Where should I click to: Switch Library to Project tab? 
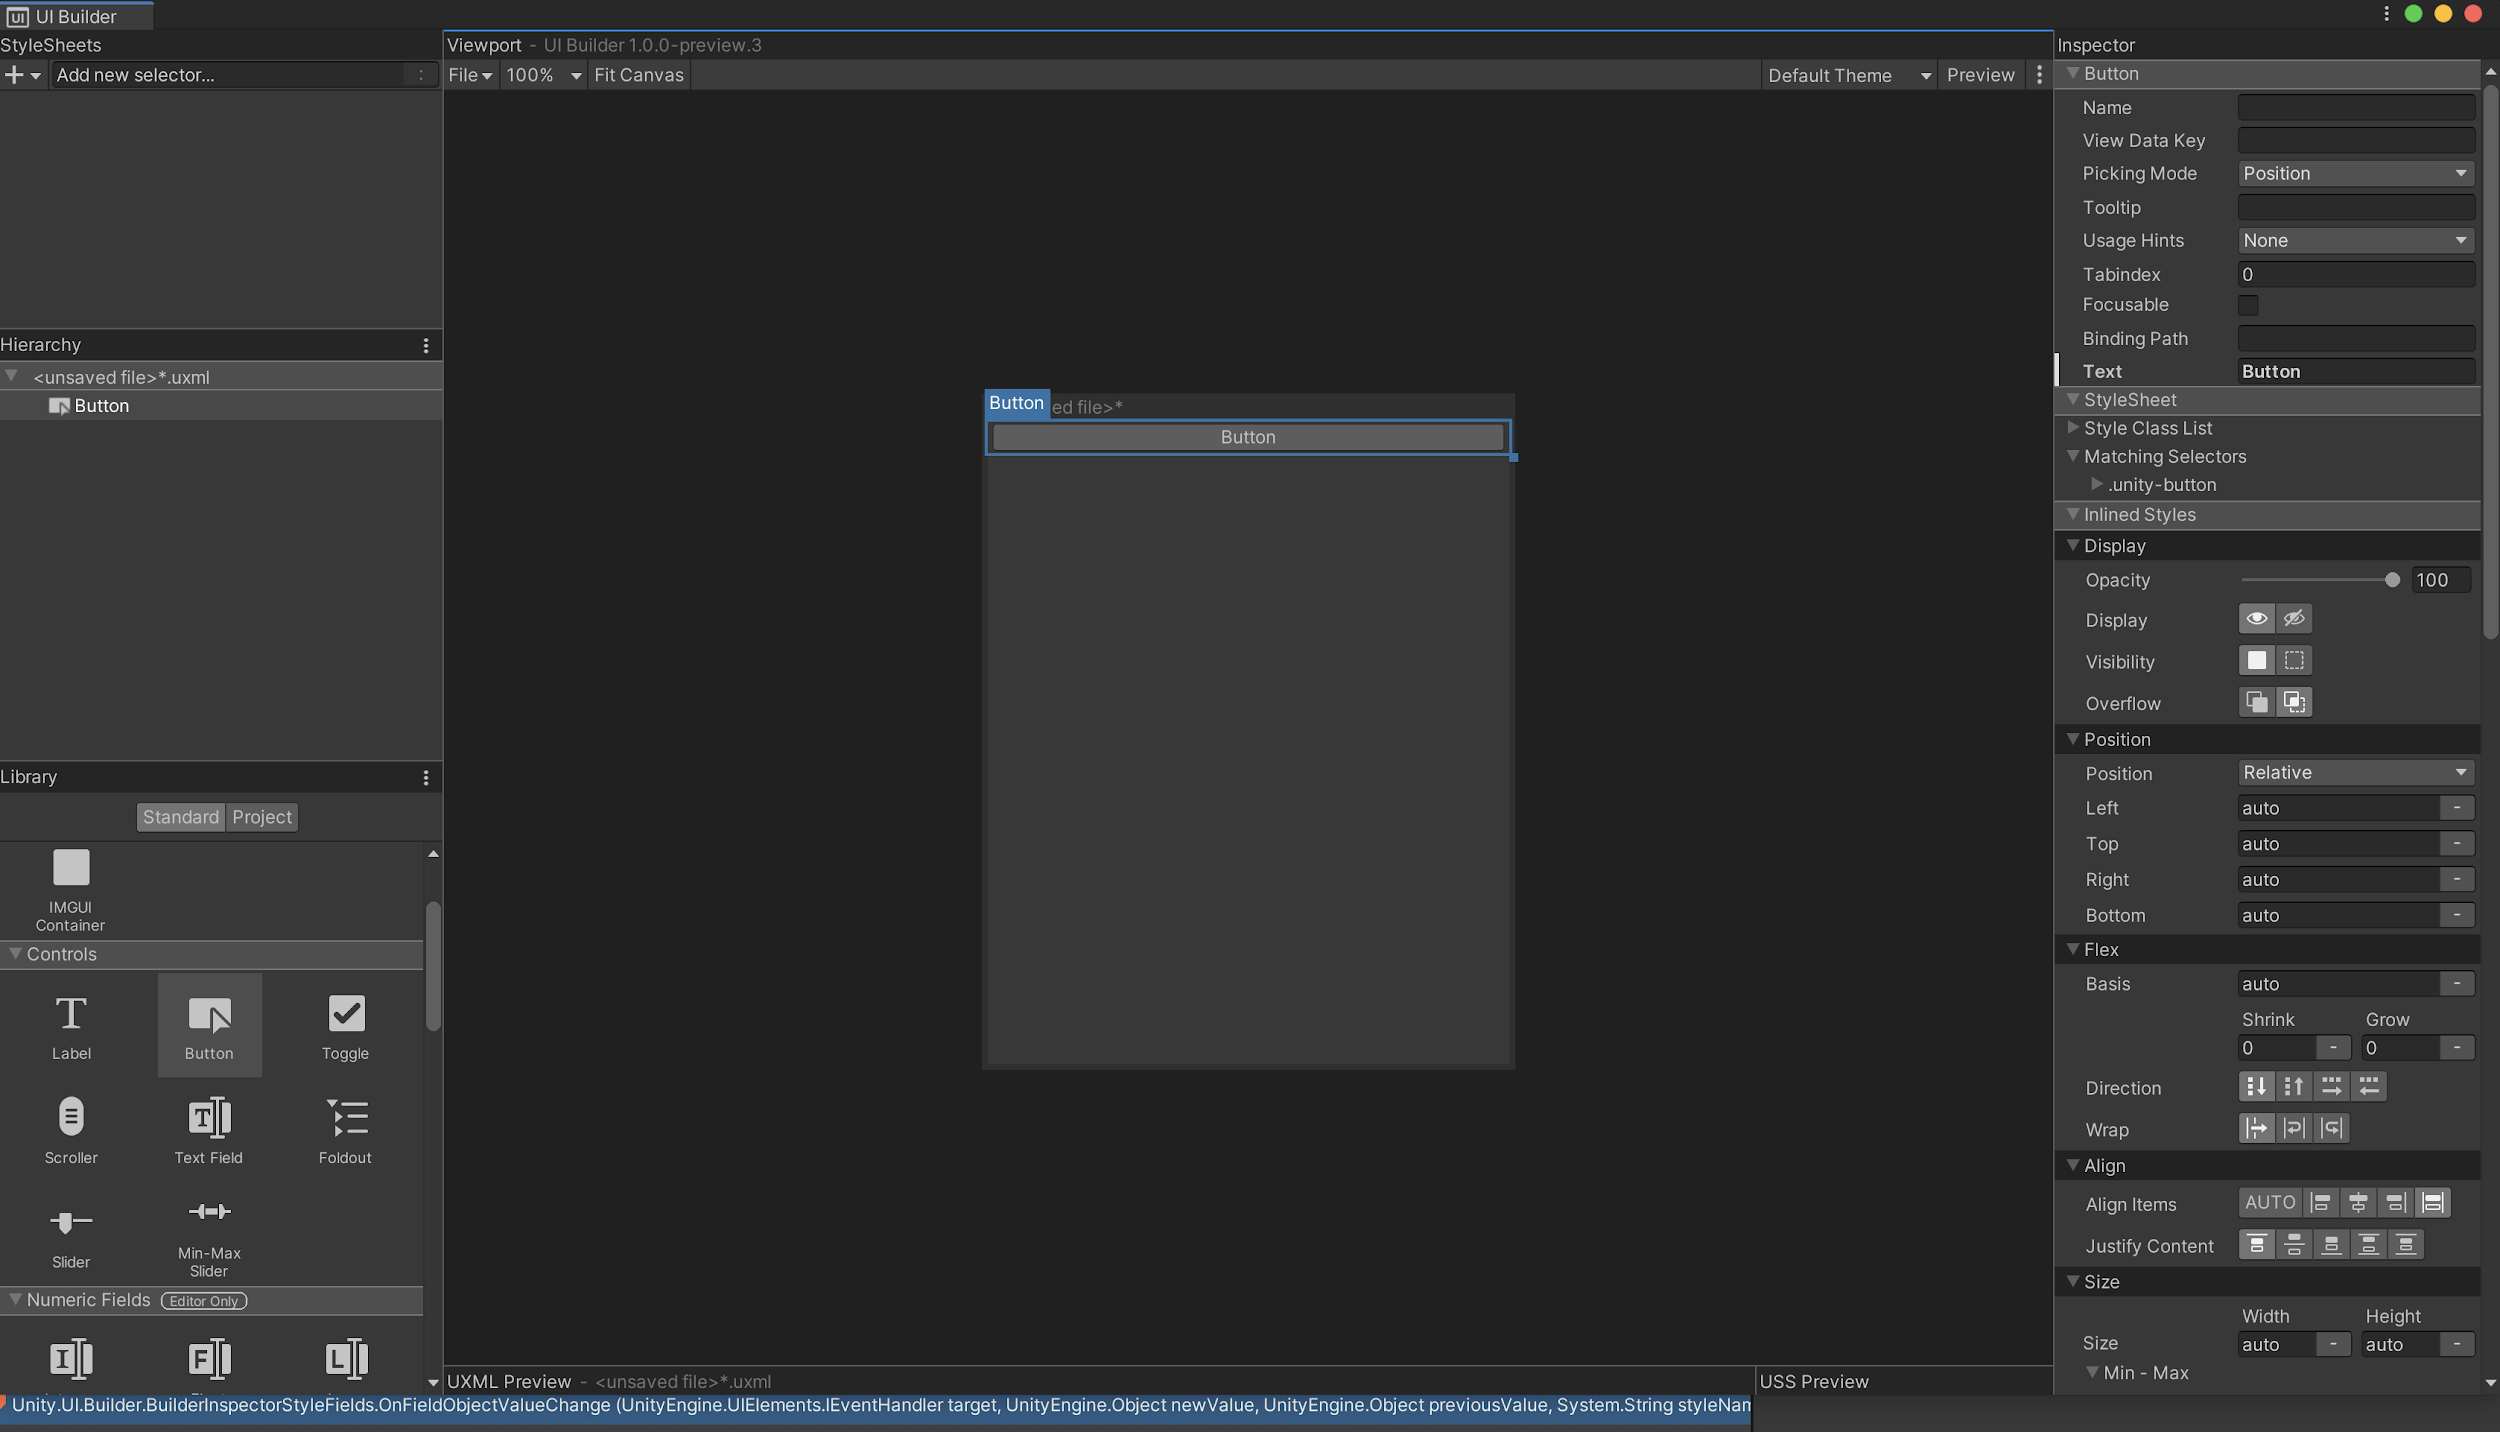point(262,817)
